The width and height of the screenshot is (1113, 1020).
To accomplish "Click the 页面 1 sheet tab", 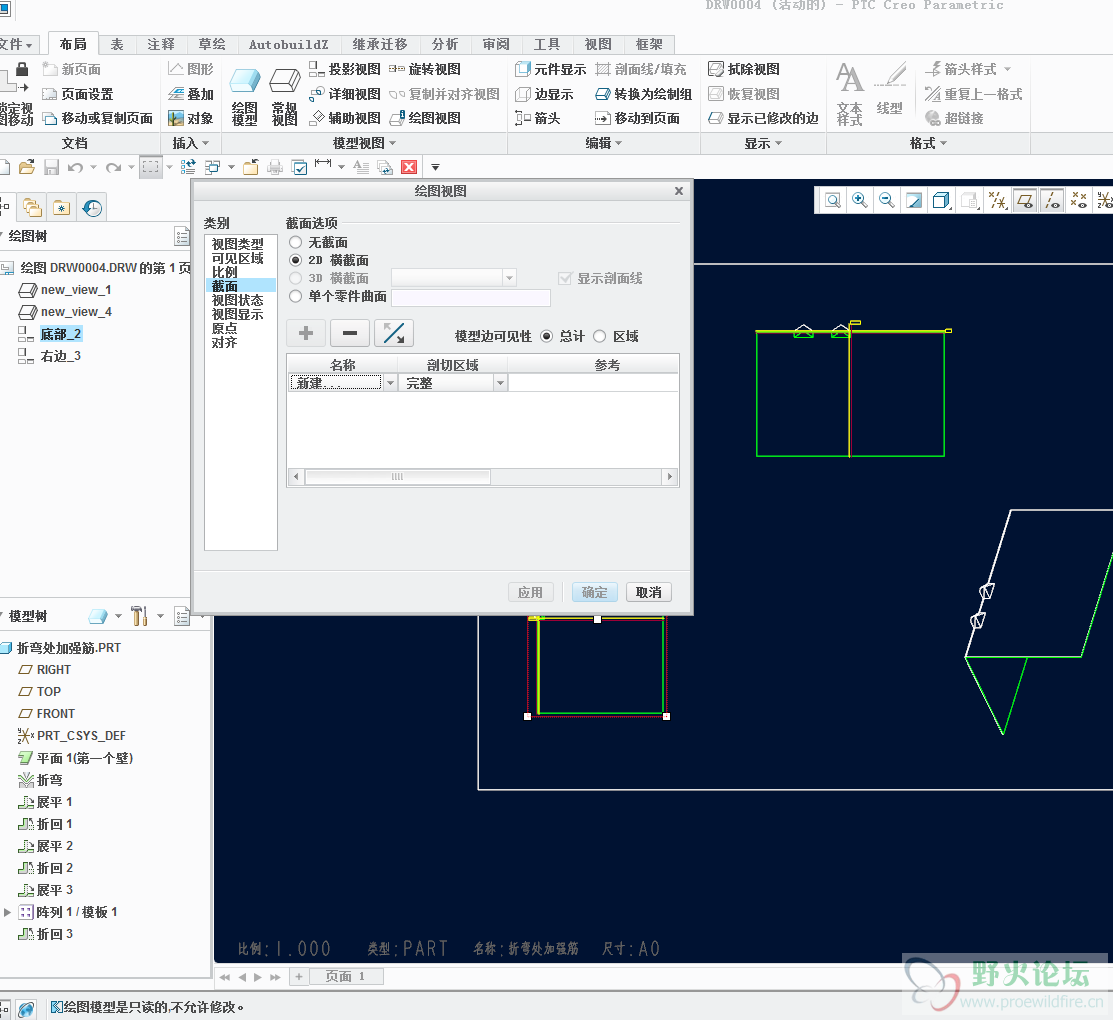I will 346,977.
